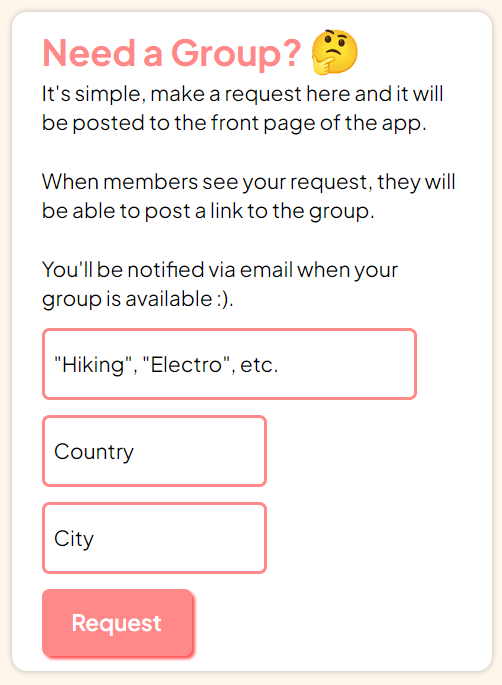This screenshot has width=502, height=685.
Task: Select the City input field
Action: point(154,538)
